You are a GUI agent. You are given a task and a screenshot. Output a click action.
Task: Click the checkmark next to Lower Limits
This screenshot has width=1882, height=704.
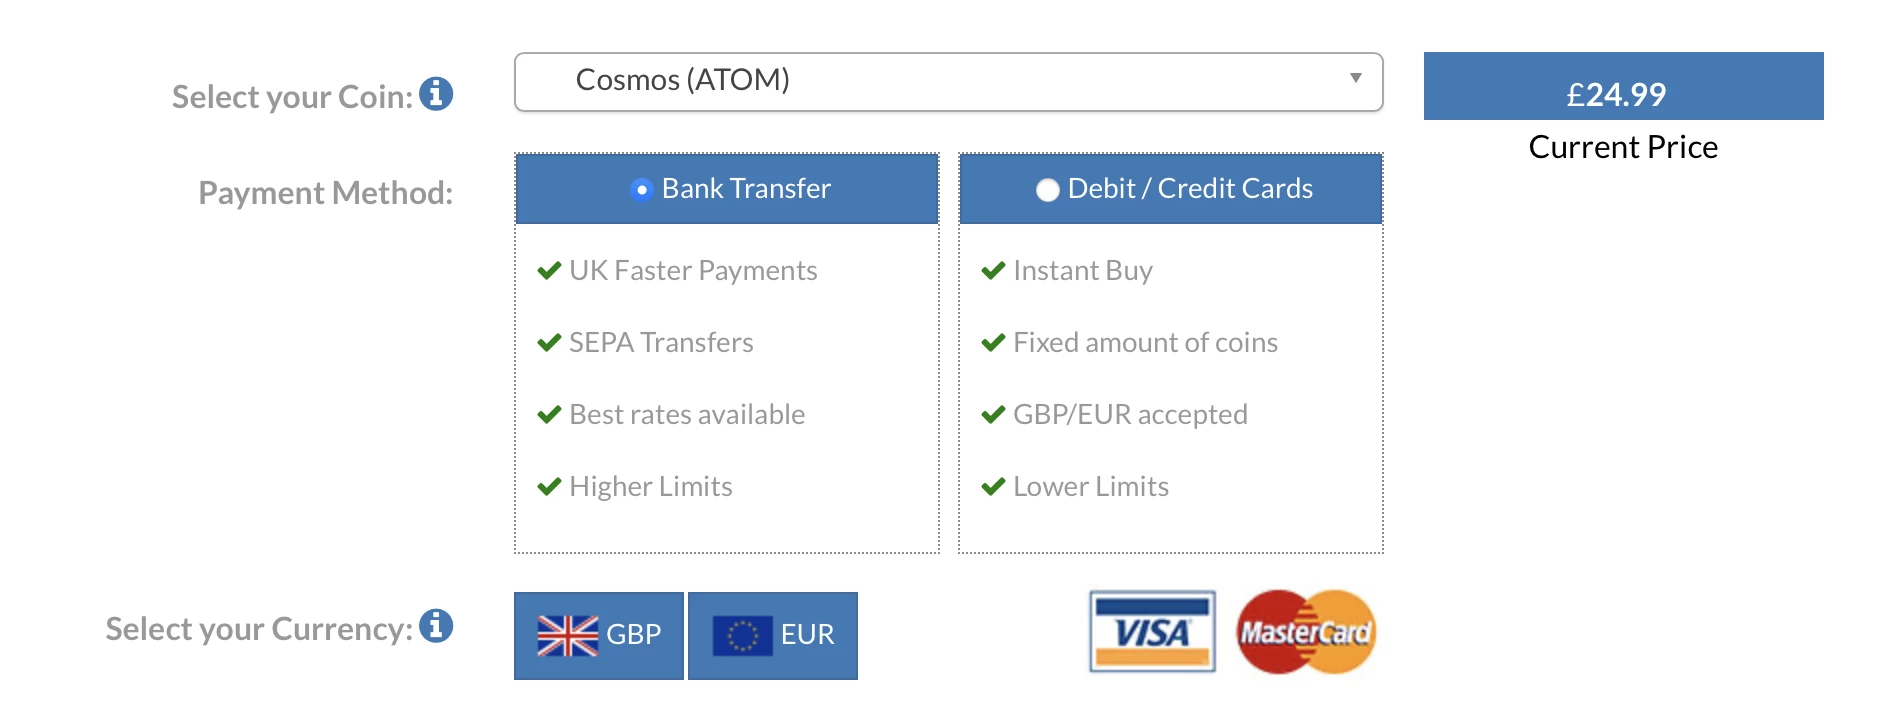click(993, 487)
